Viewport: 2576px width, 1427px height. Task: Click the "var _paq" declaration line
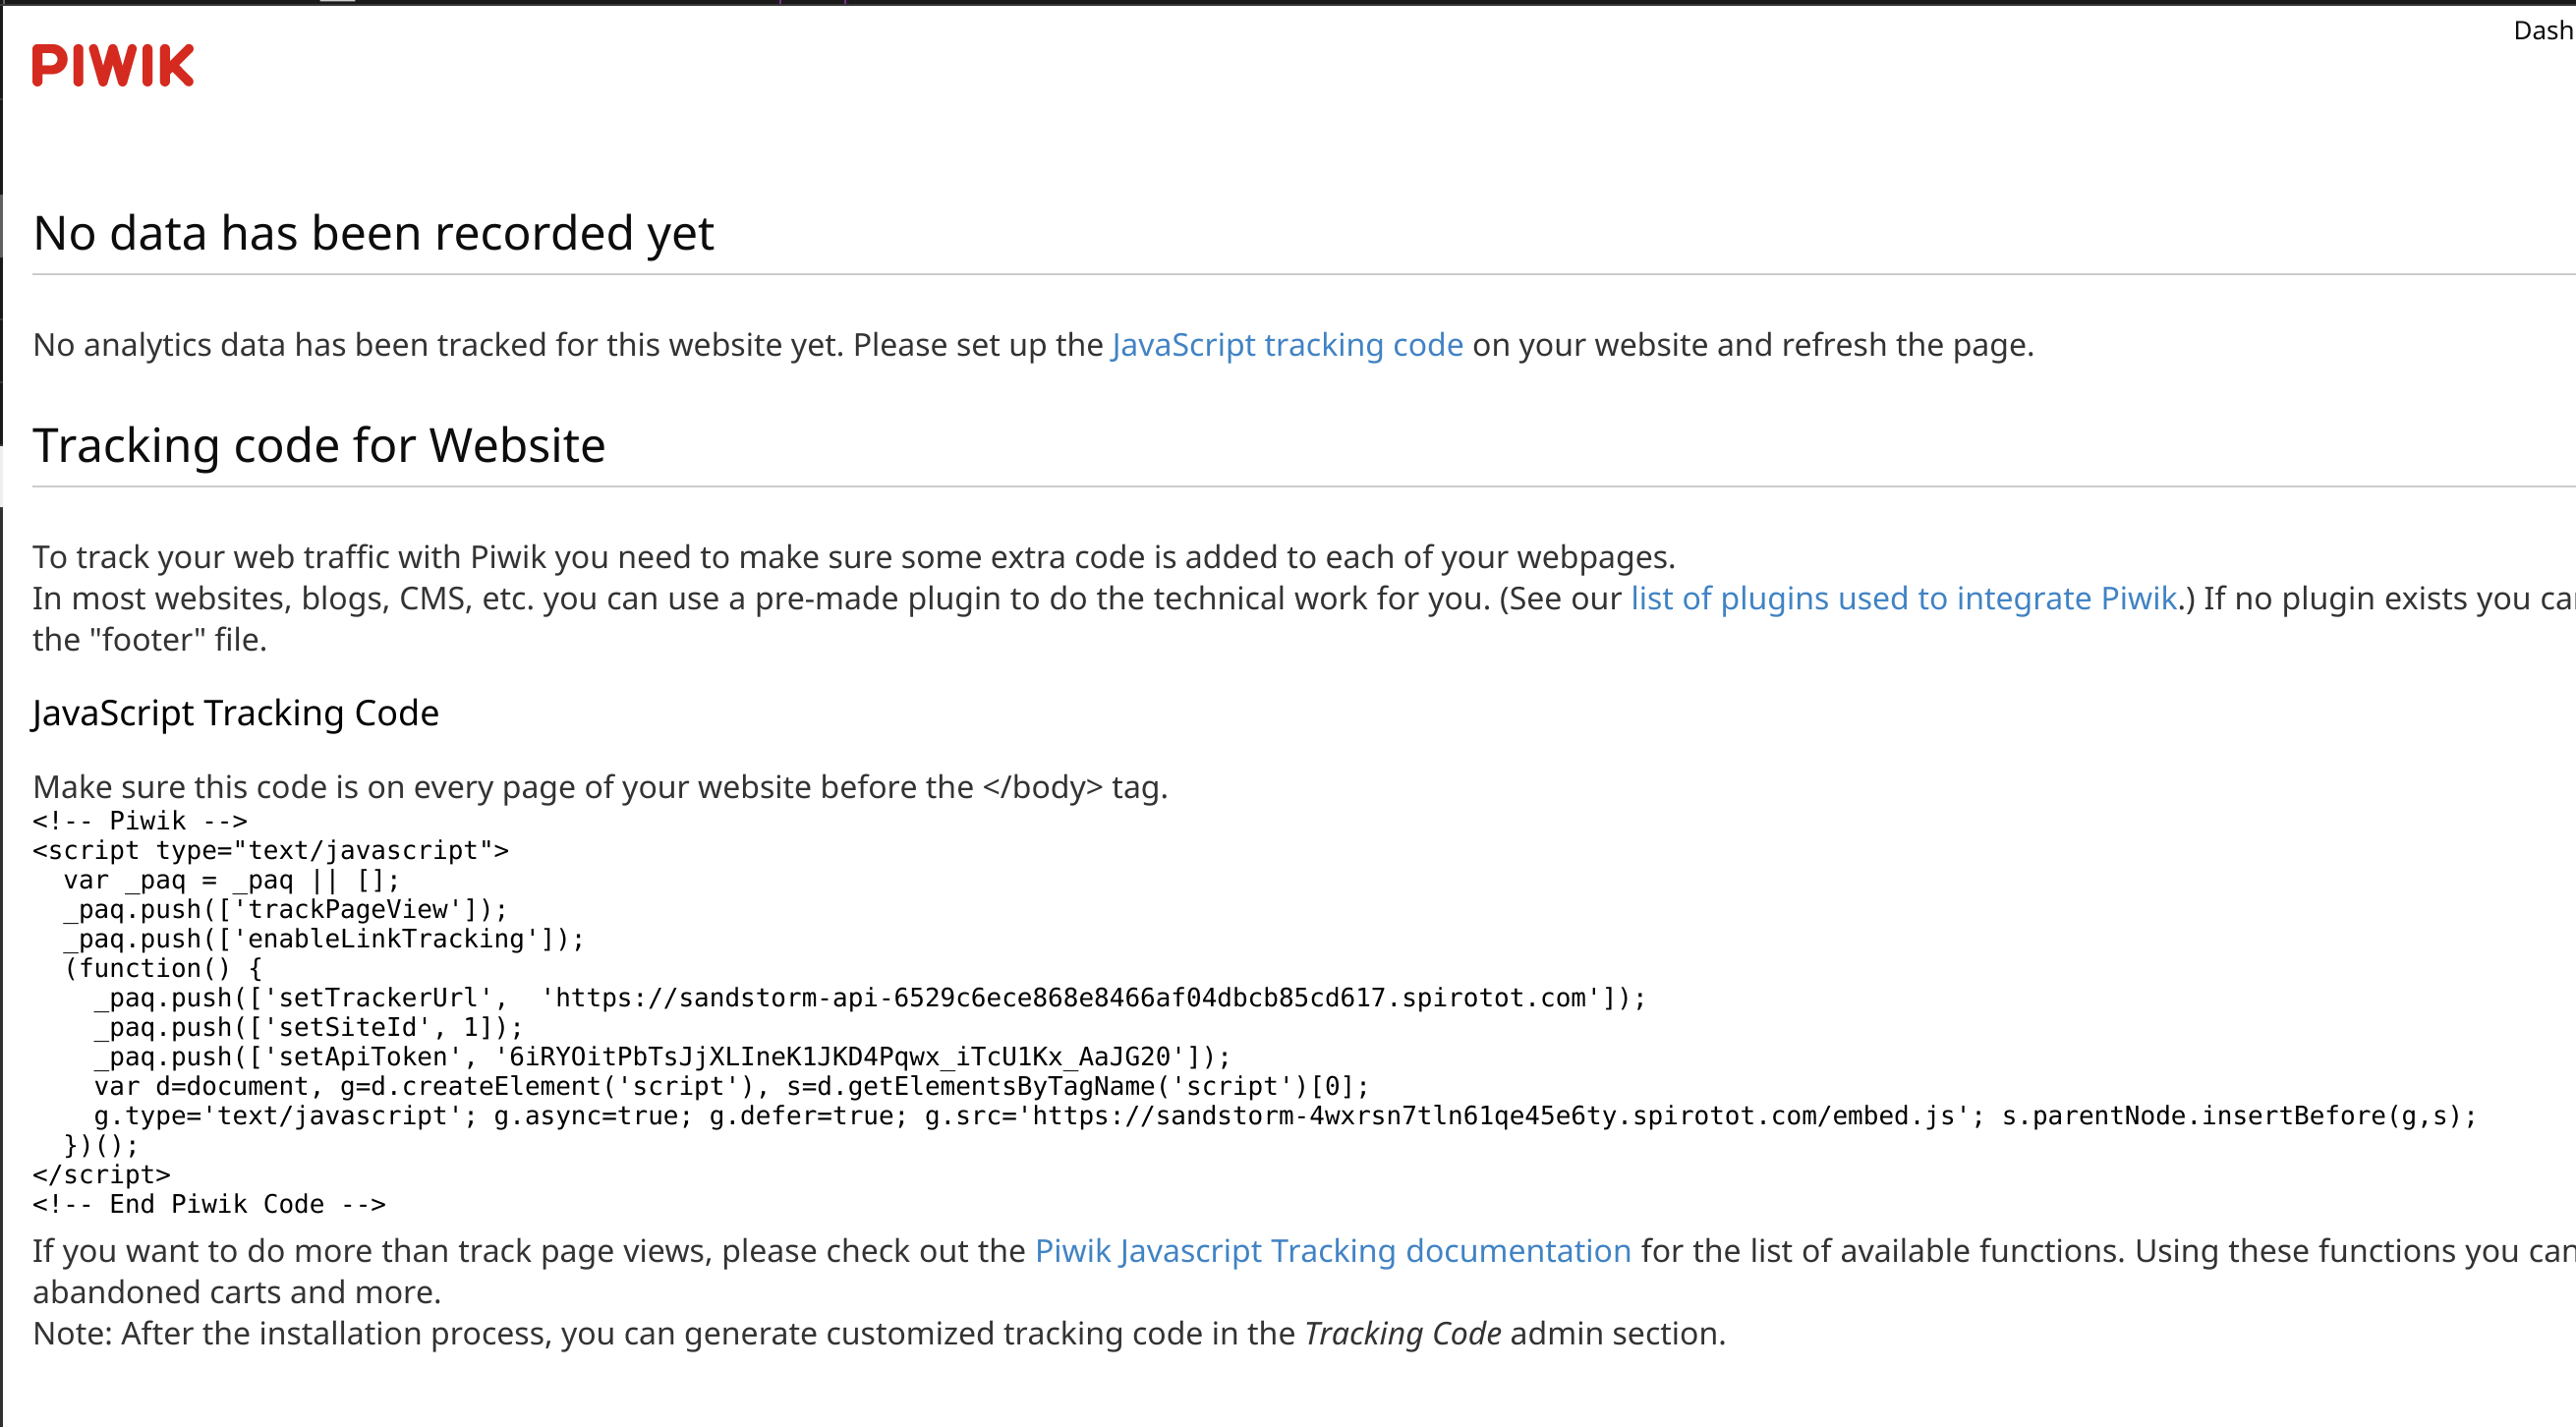pyautogui.click(x=231, y=880)
